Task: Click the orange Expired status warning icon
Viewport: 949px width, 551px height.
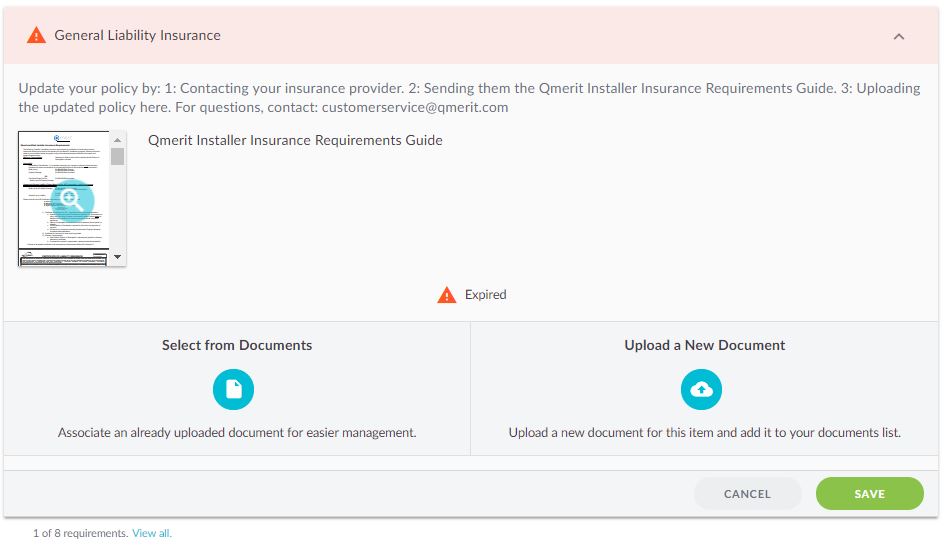Action: click(x=447, y=295)
